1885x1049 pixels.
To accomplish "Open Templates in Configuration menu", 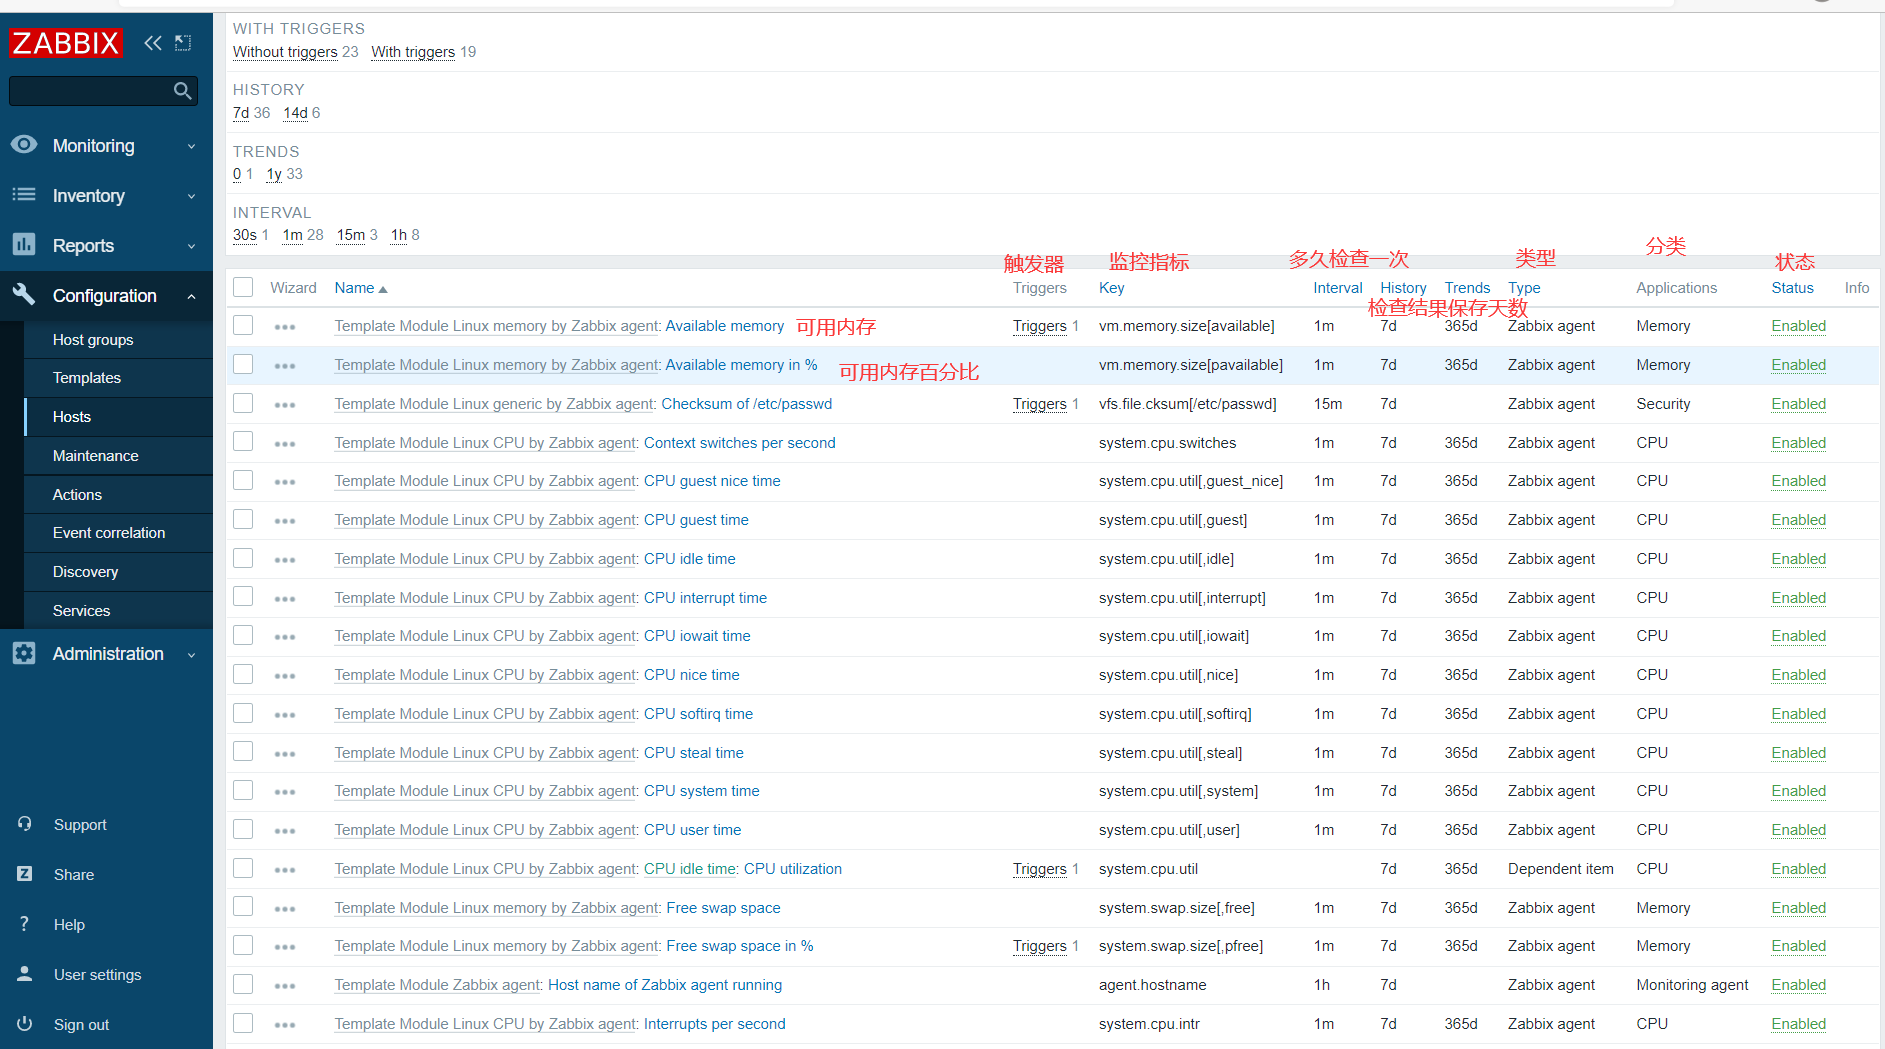I will [87, 378].
